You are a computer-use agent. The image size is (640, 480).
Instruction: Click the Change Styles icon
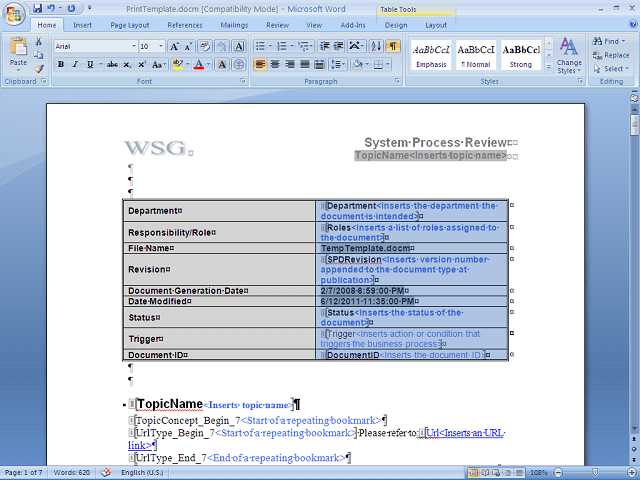569,47
